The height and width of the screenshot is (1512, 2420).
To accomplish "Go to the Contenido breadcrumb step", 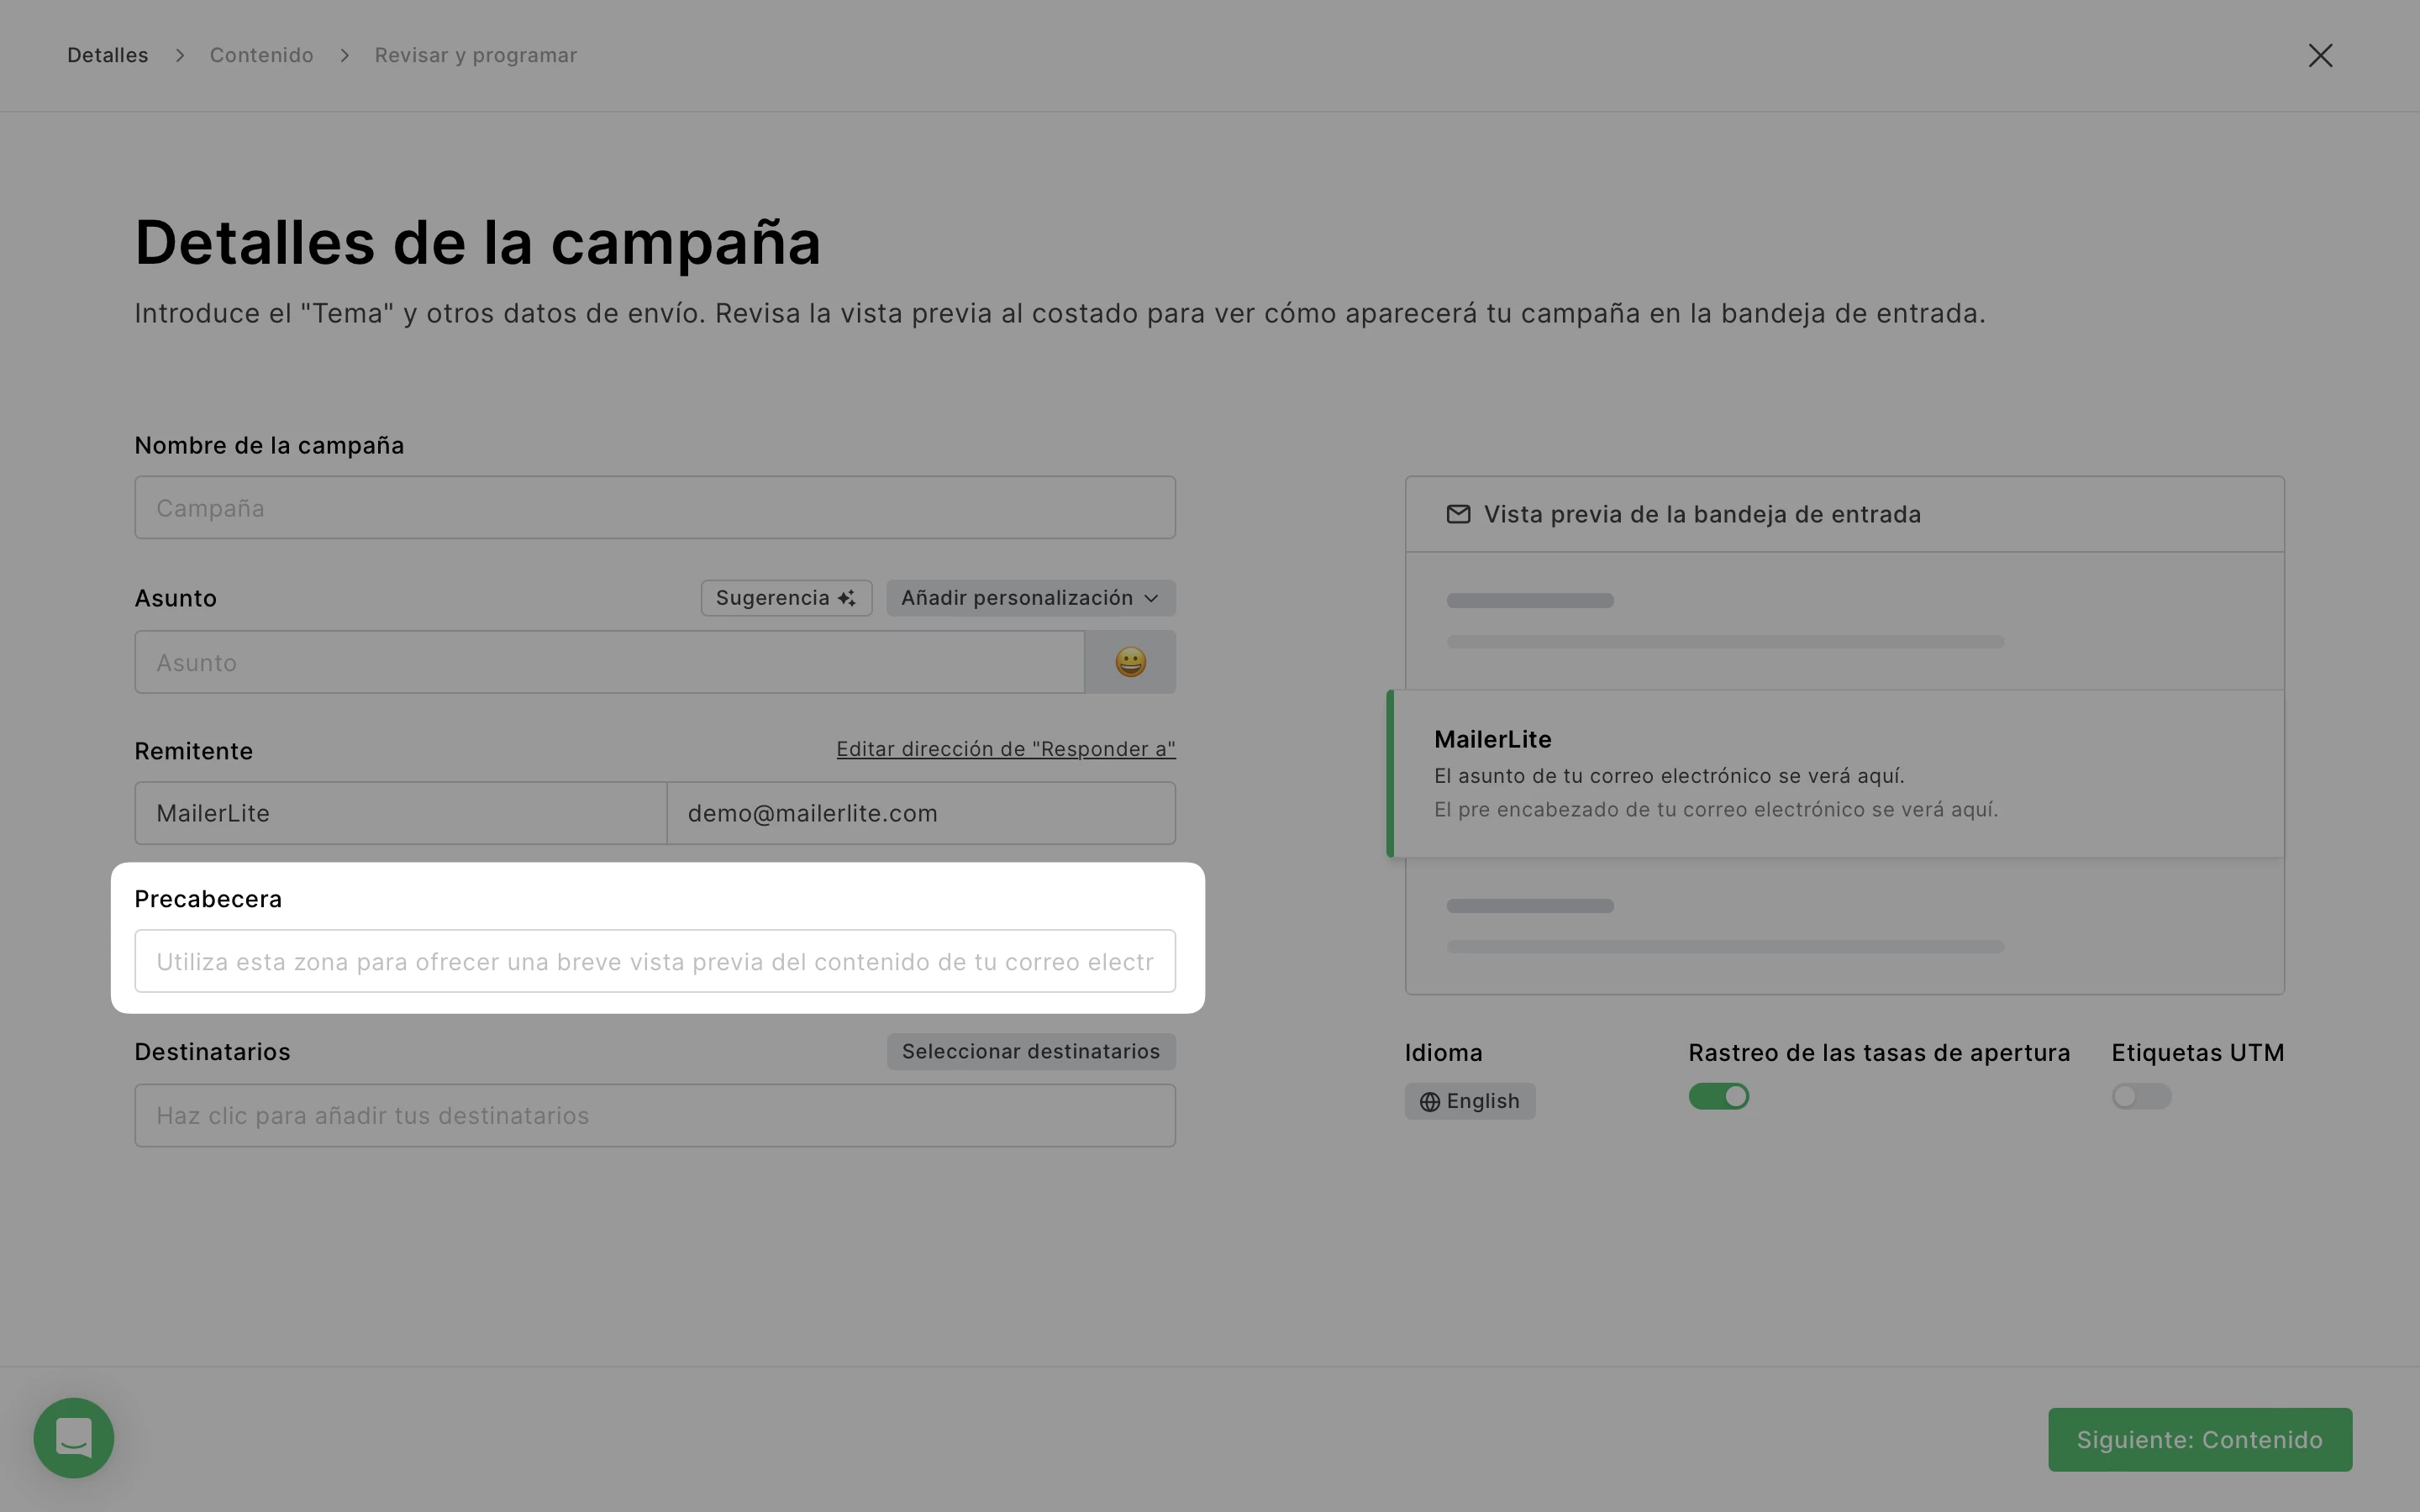I will [261, 55].
